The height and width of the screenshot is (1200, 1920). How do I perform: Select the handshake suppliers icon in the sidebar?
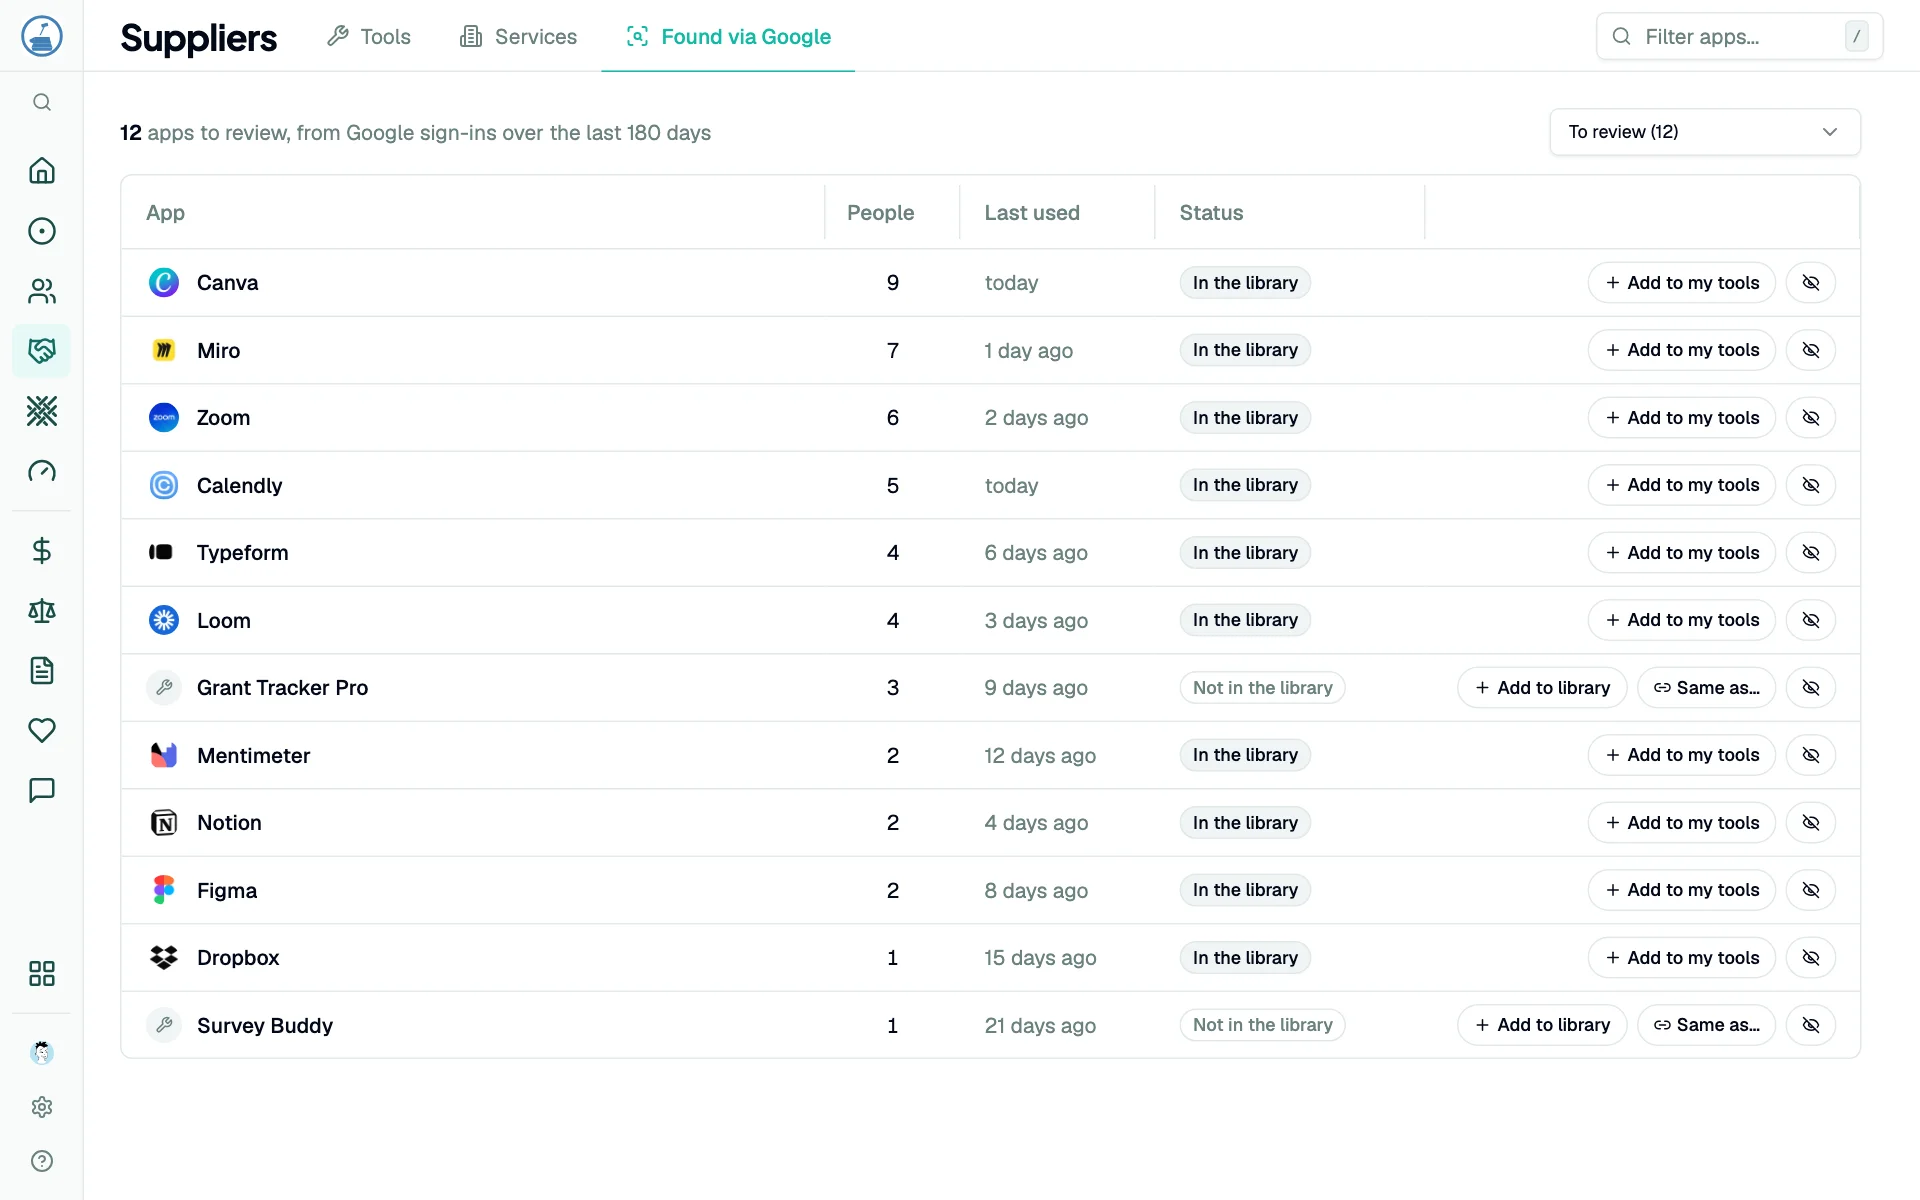point(42,351)
